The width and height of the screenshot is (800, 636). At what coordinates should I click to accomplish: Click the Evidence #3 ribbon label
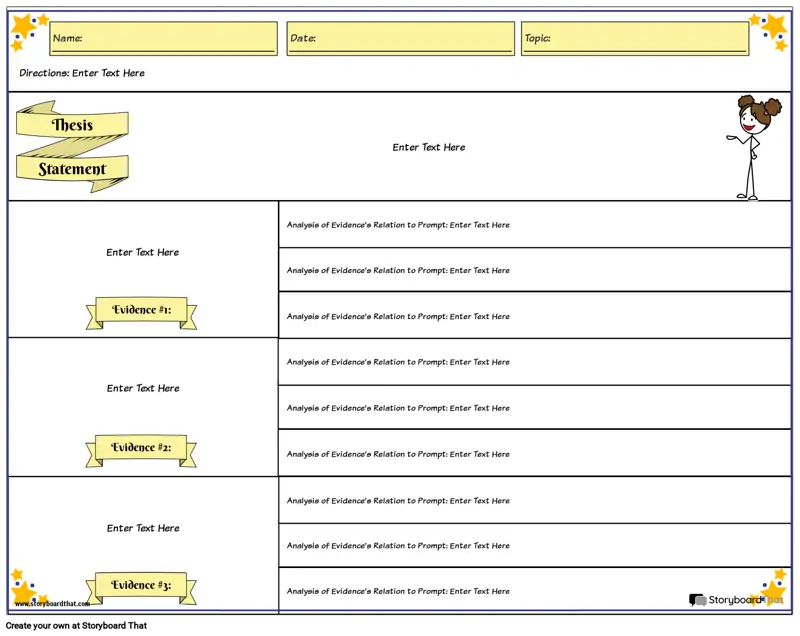click(x=141, y=585)
